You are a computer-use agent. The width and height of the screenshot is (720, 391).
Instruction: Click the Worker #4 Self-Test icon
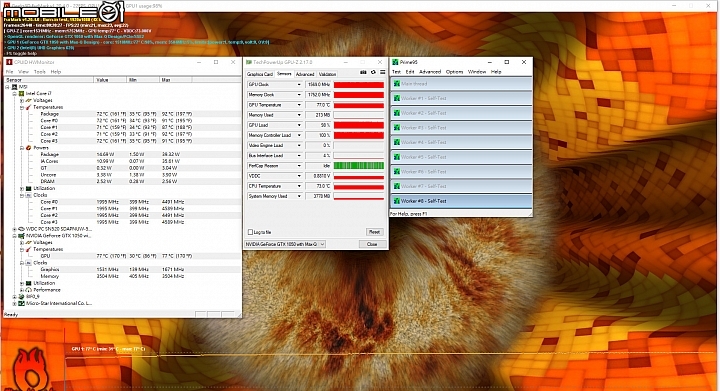397,142
